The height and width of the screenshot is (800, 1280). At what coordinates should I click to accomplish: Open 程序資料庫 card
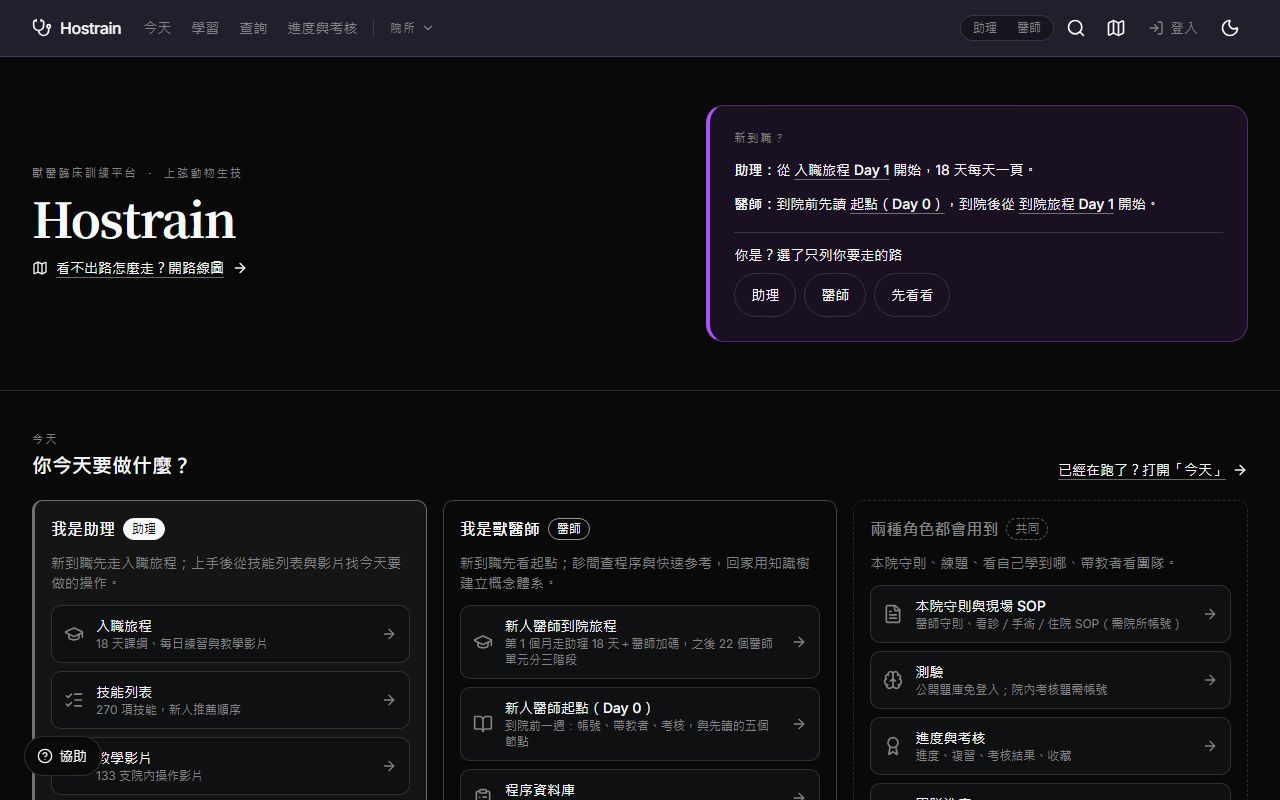click(640, 785)
